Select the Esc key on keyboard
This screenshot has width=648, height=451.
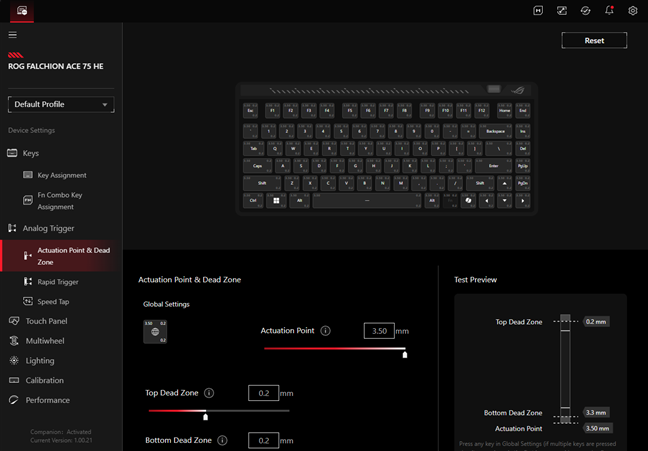coord(250,111)
